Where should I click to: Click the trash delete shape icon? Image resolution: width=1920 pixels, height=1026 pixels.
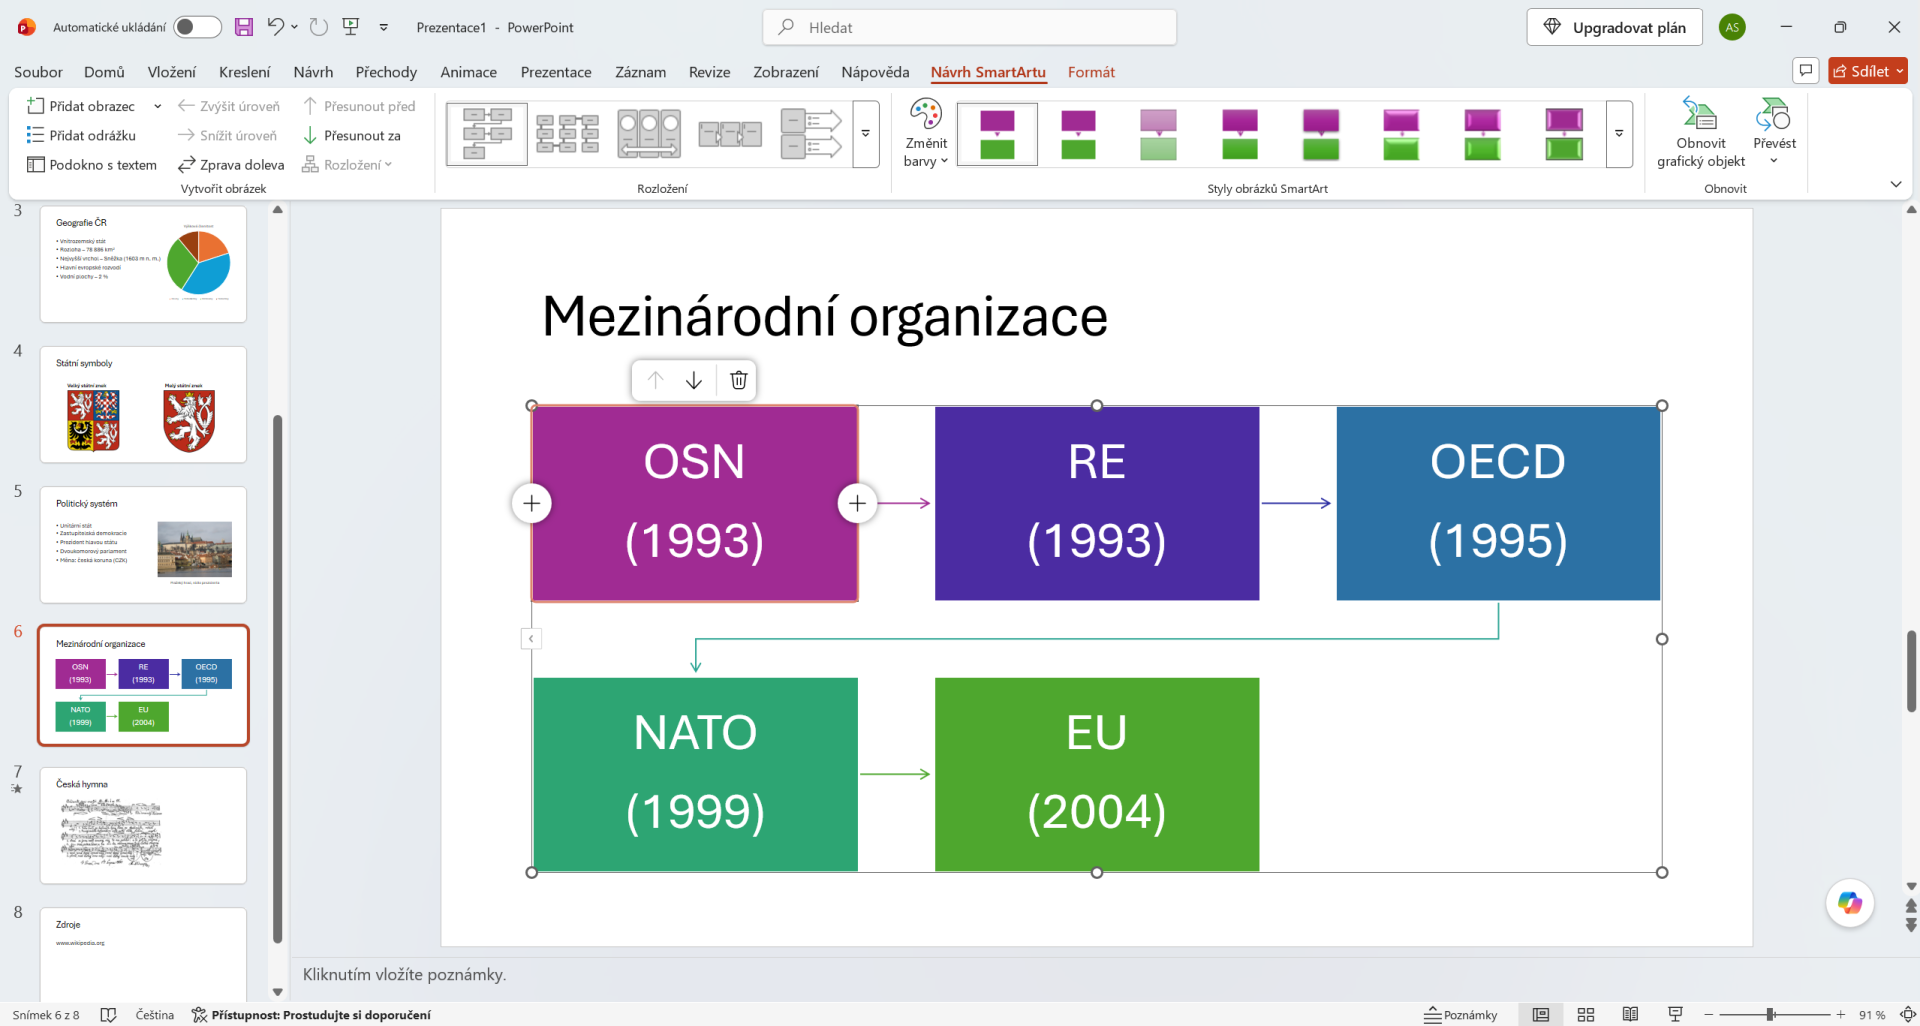click(x=739, y=380)
